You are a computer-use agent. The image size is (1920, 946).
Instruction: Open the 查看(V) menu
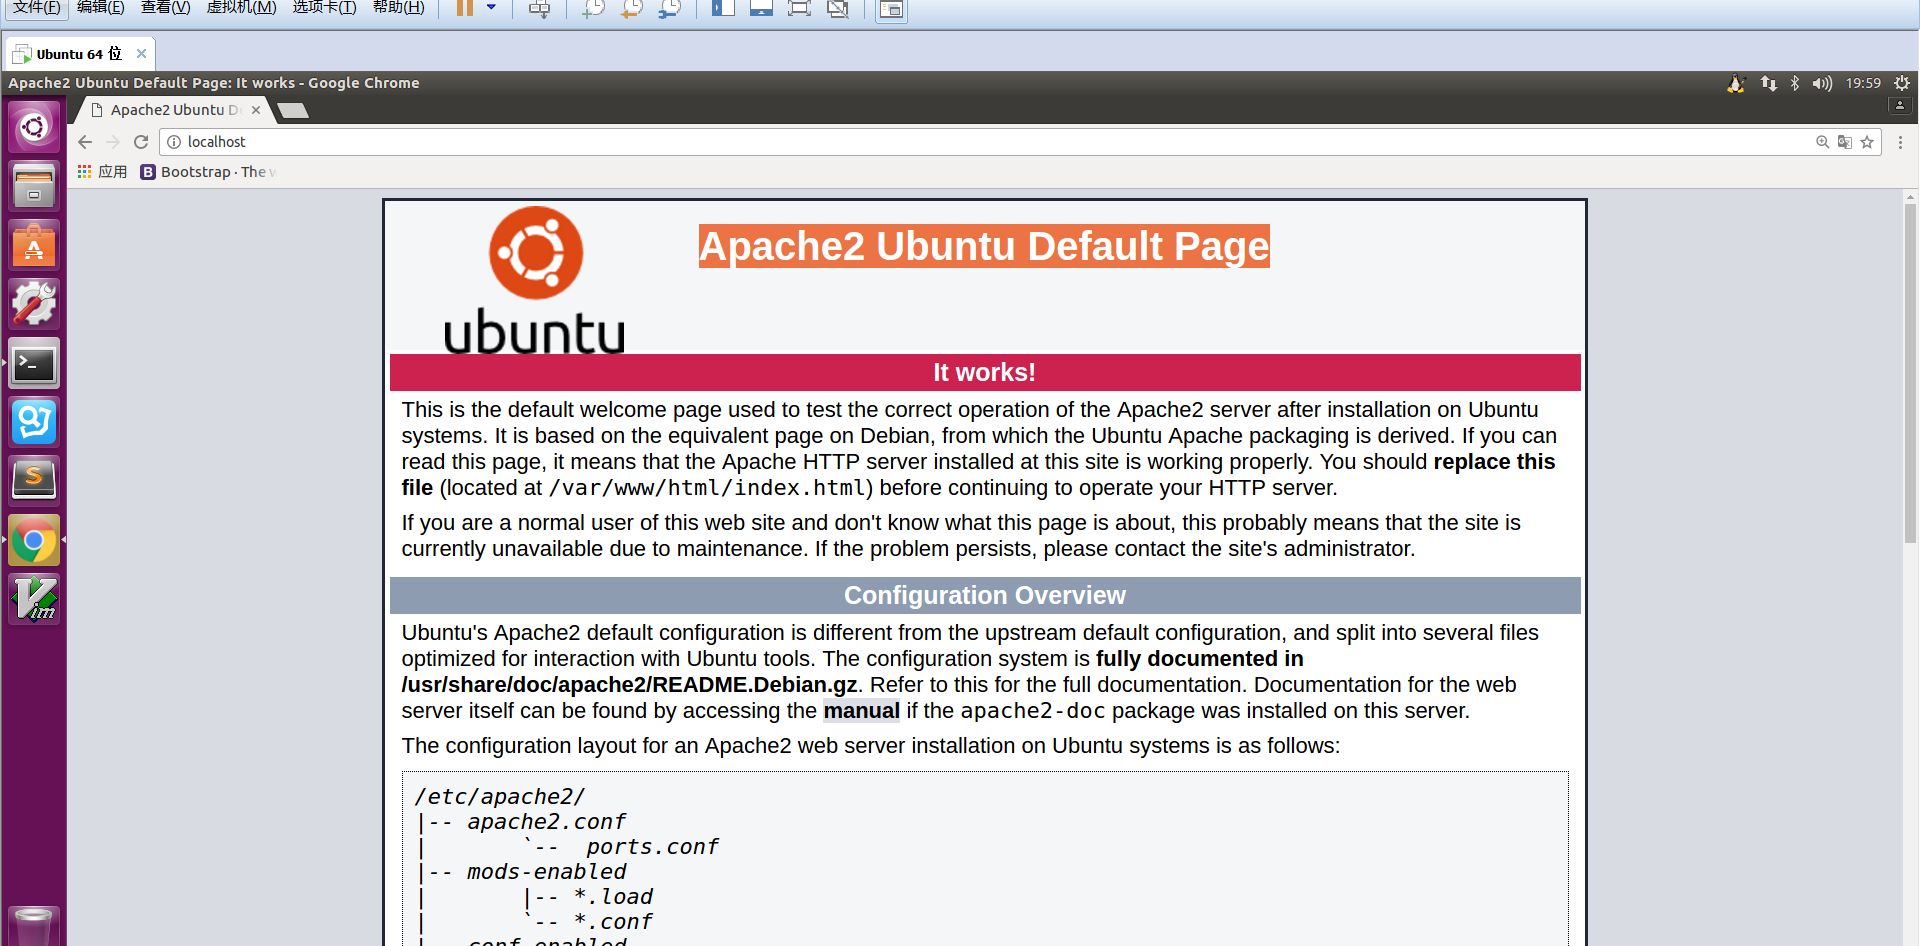[x=165, y=8]
